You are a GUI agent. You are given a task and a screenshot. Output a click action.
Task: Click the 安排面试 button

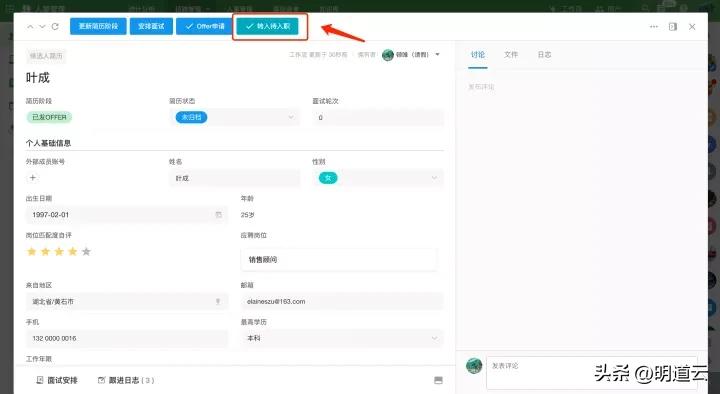tap(151, 26)
